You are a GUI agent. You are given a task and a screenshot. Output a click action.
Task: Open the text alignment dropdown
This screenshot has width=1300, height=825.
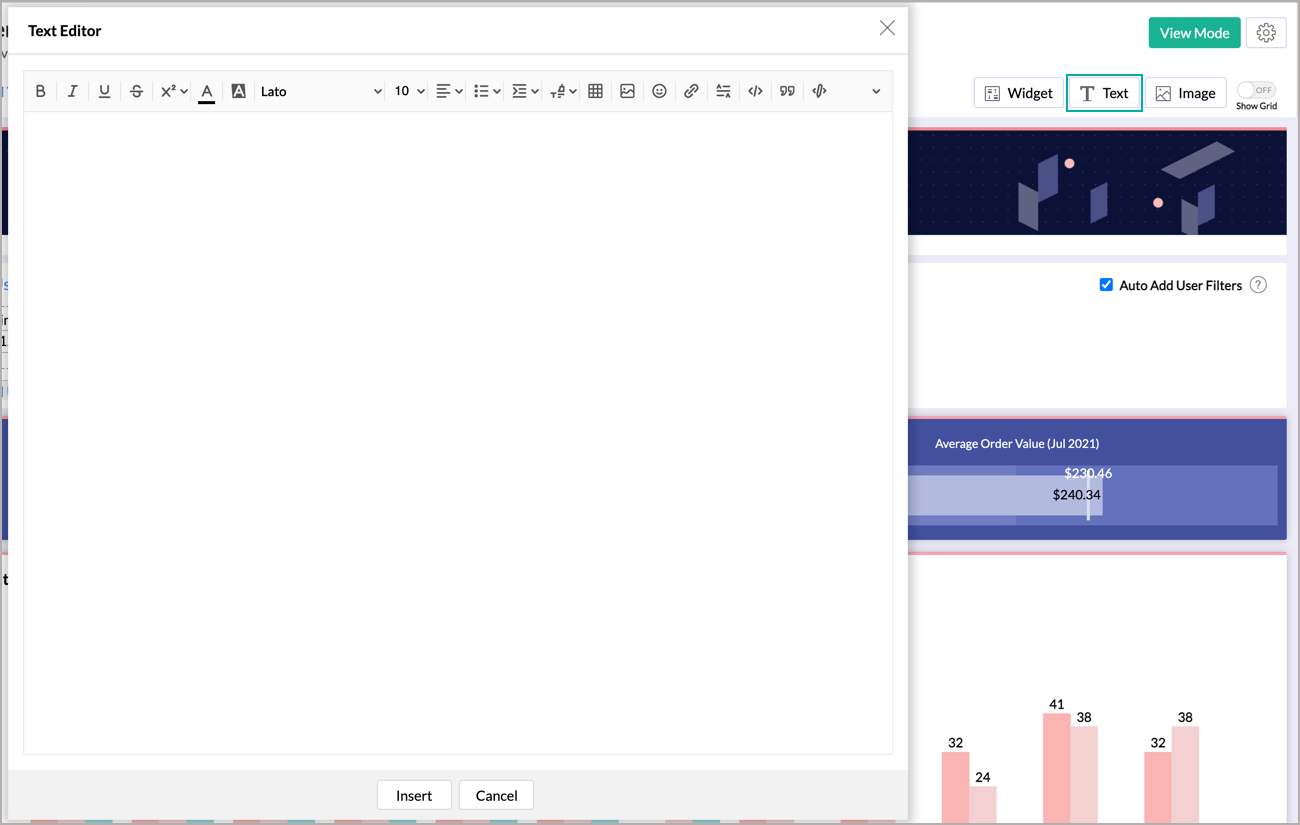(447, 91)
